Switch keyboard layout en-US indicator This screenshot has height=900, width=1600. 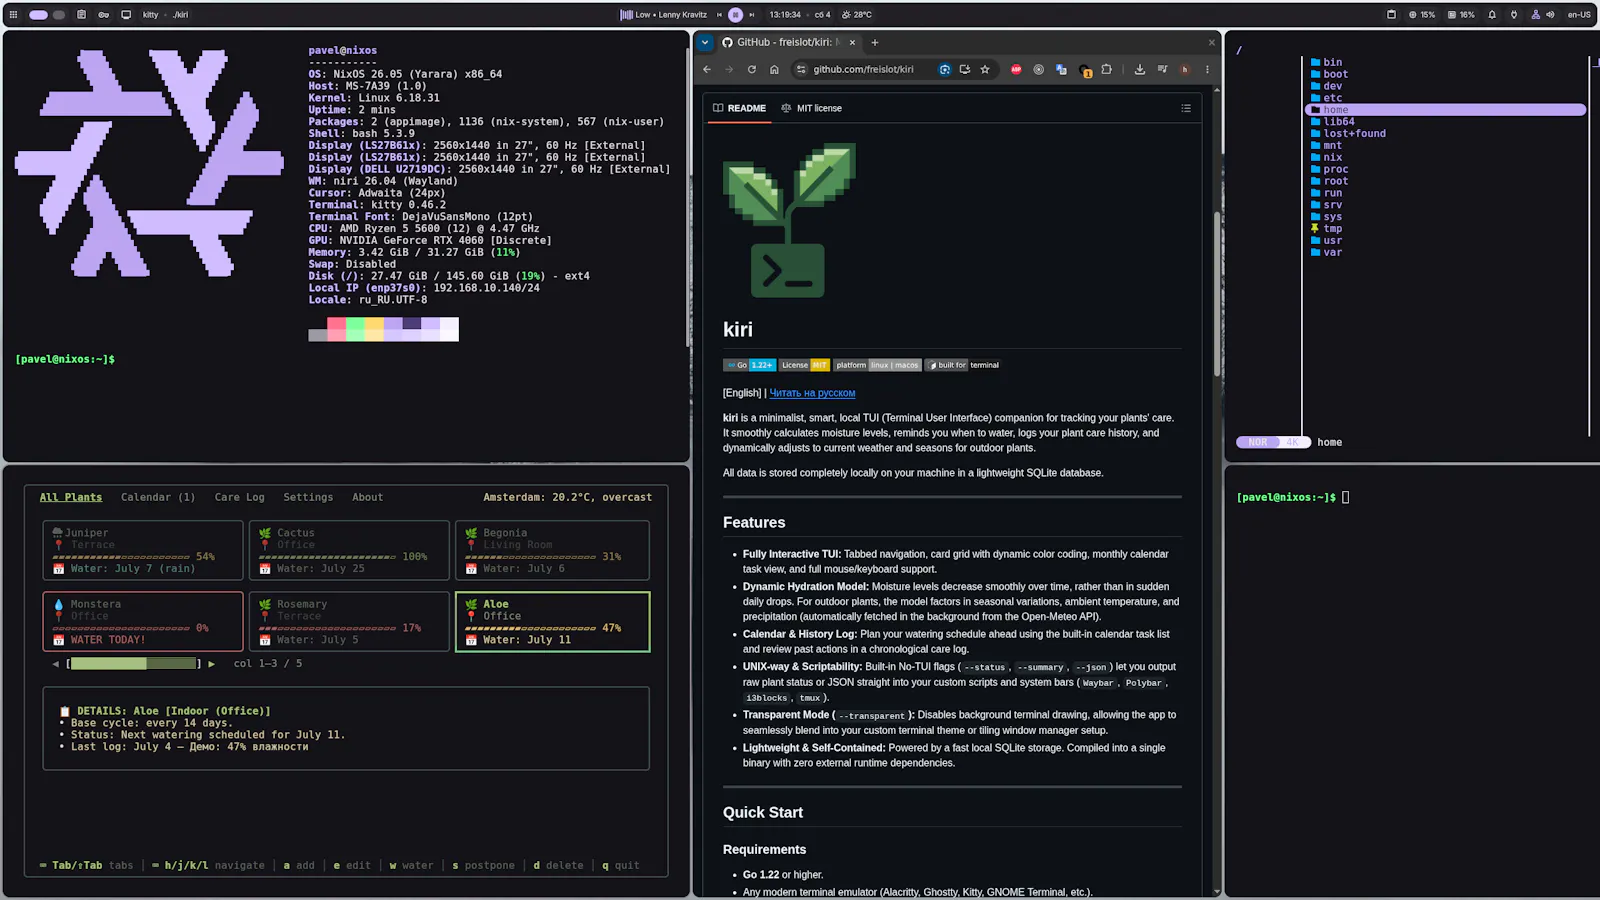pyautogui.click(x=1579, y=15)
